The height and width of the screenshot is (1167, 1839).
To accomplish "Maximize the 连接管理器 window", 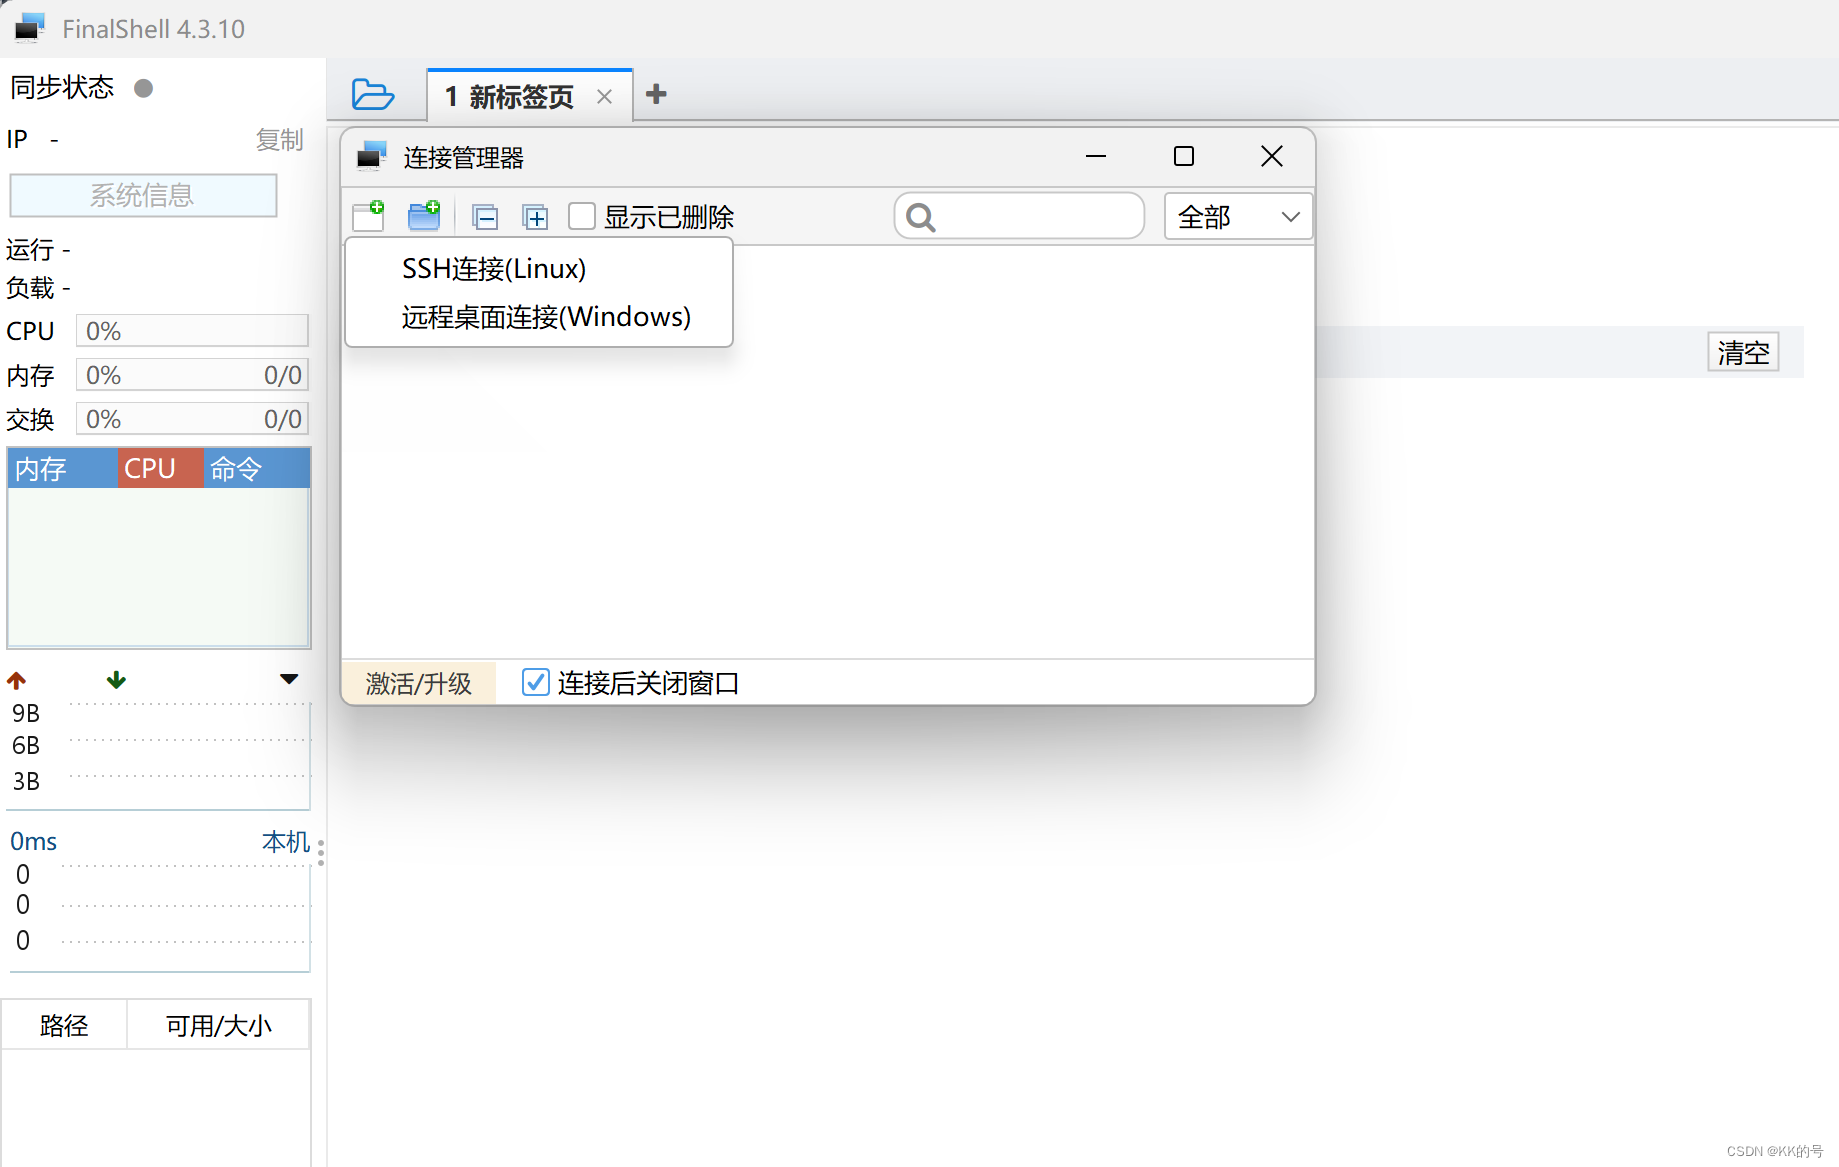I will tap(1184, 157).
